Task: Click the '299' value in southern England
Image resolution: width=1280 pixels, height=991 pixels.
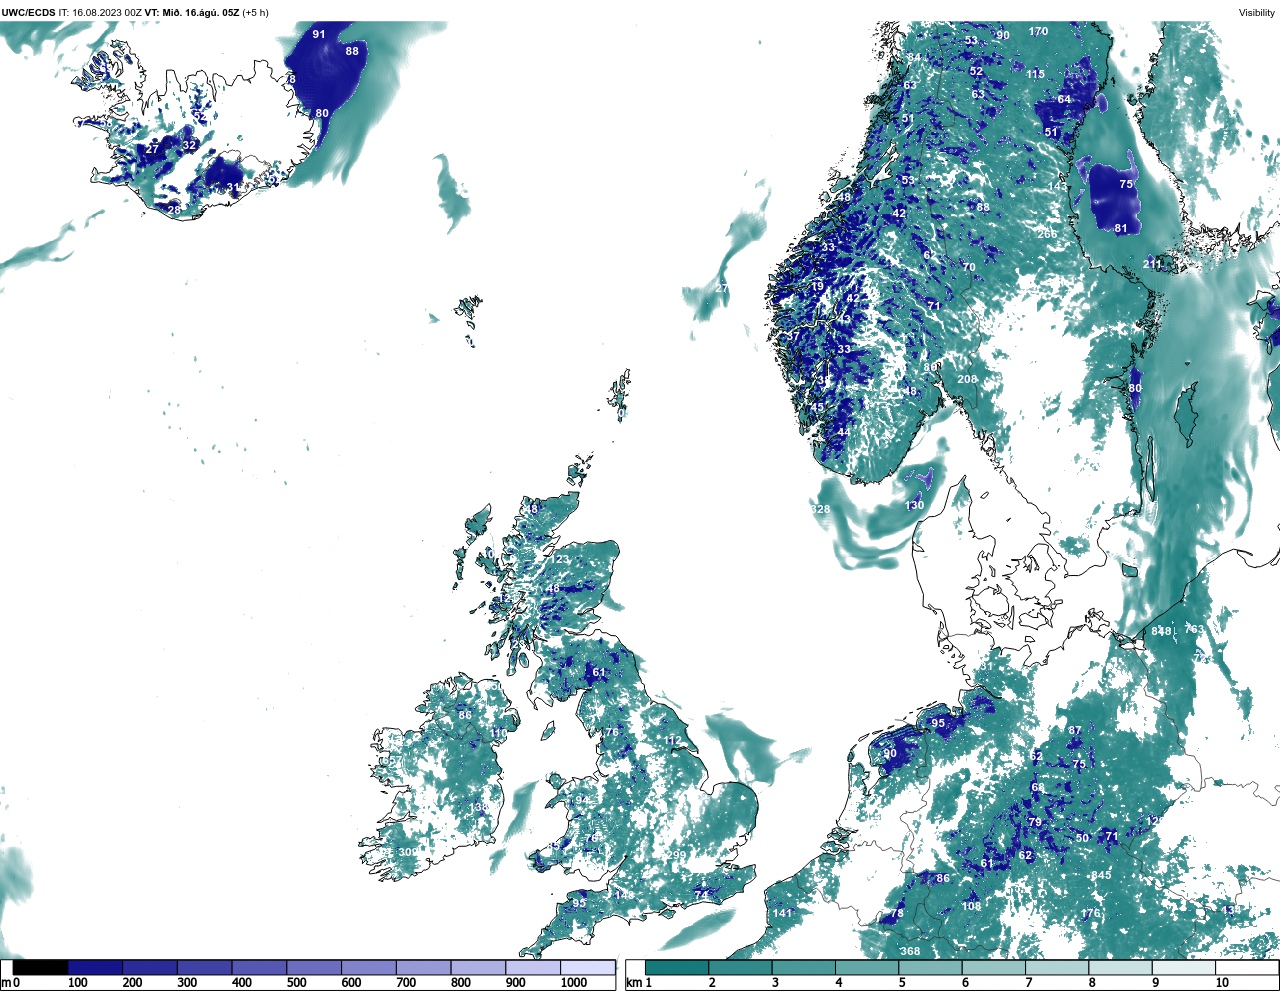Action: [x=678, y=855]
